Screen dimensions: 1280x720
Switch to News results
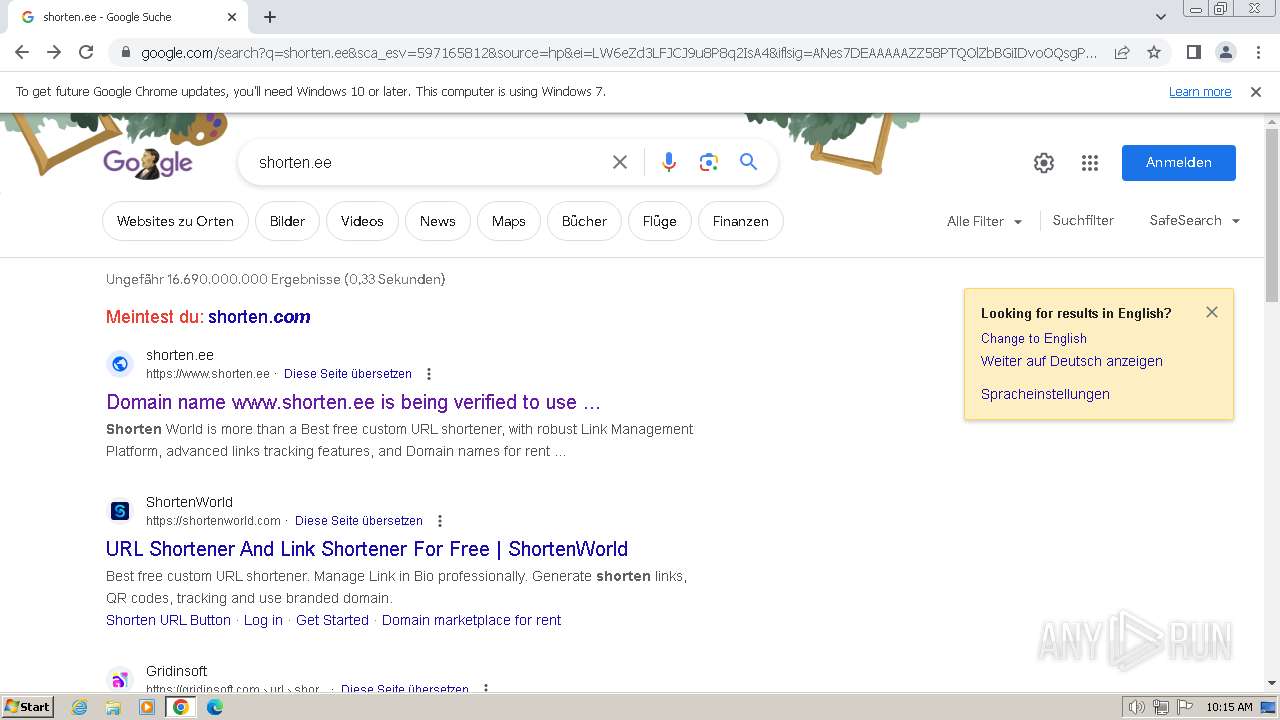pyautogui.click(x=438, y=221)
